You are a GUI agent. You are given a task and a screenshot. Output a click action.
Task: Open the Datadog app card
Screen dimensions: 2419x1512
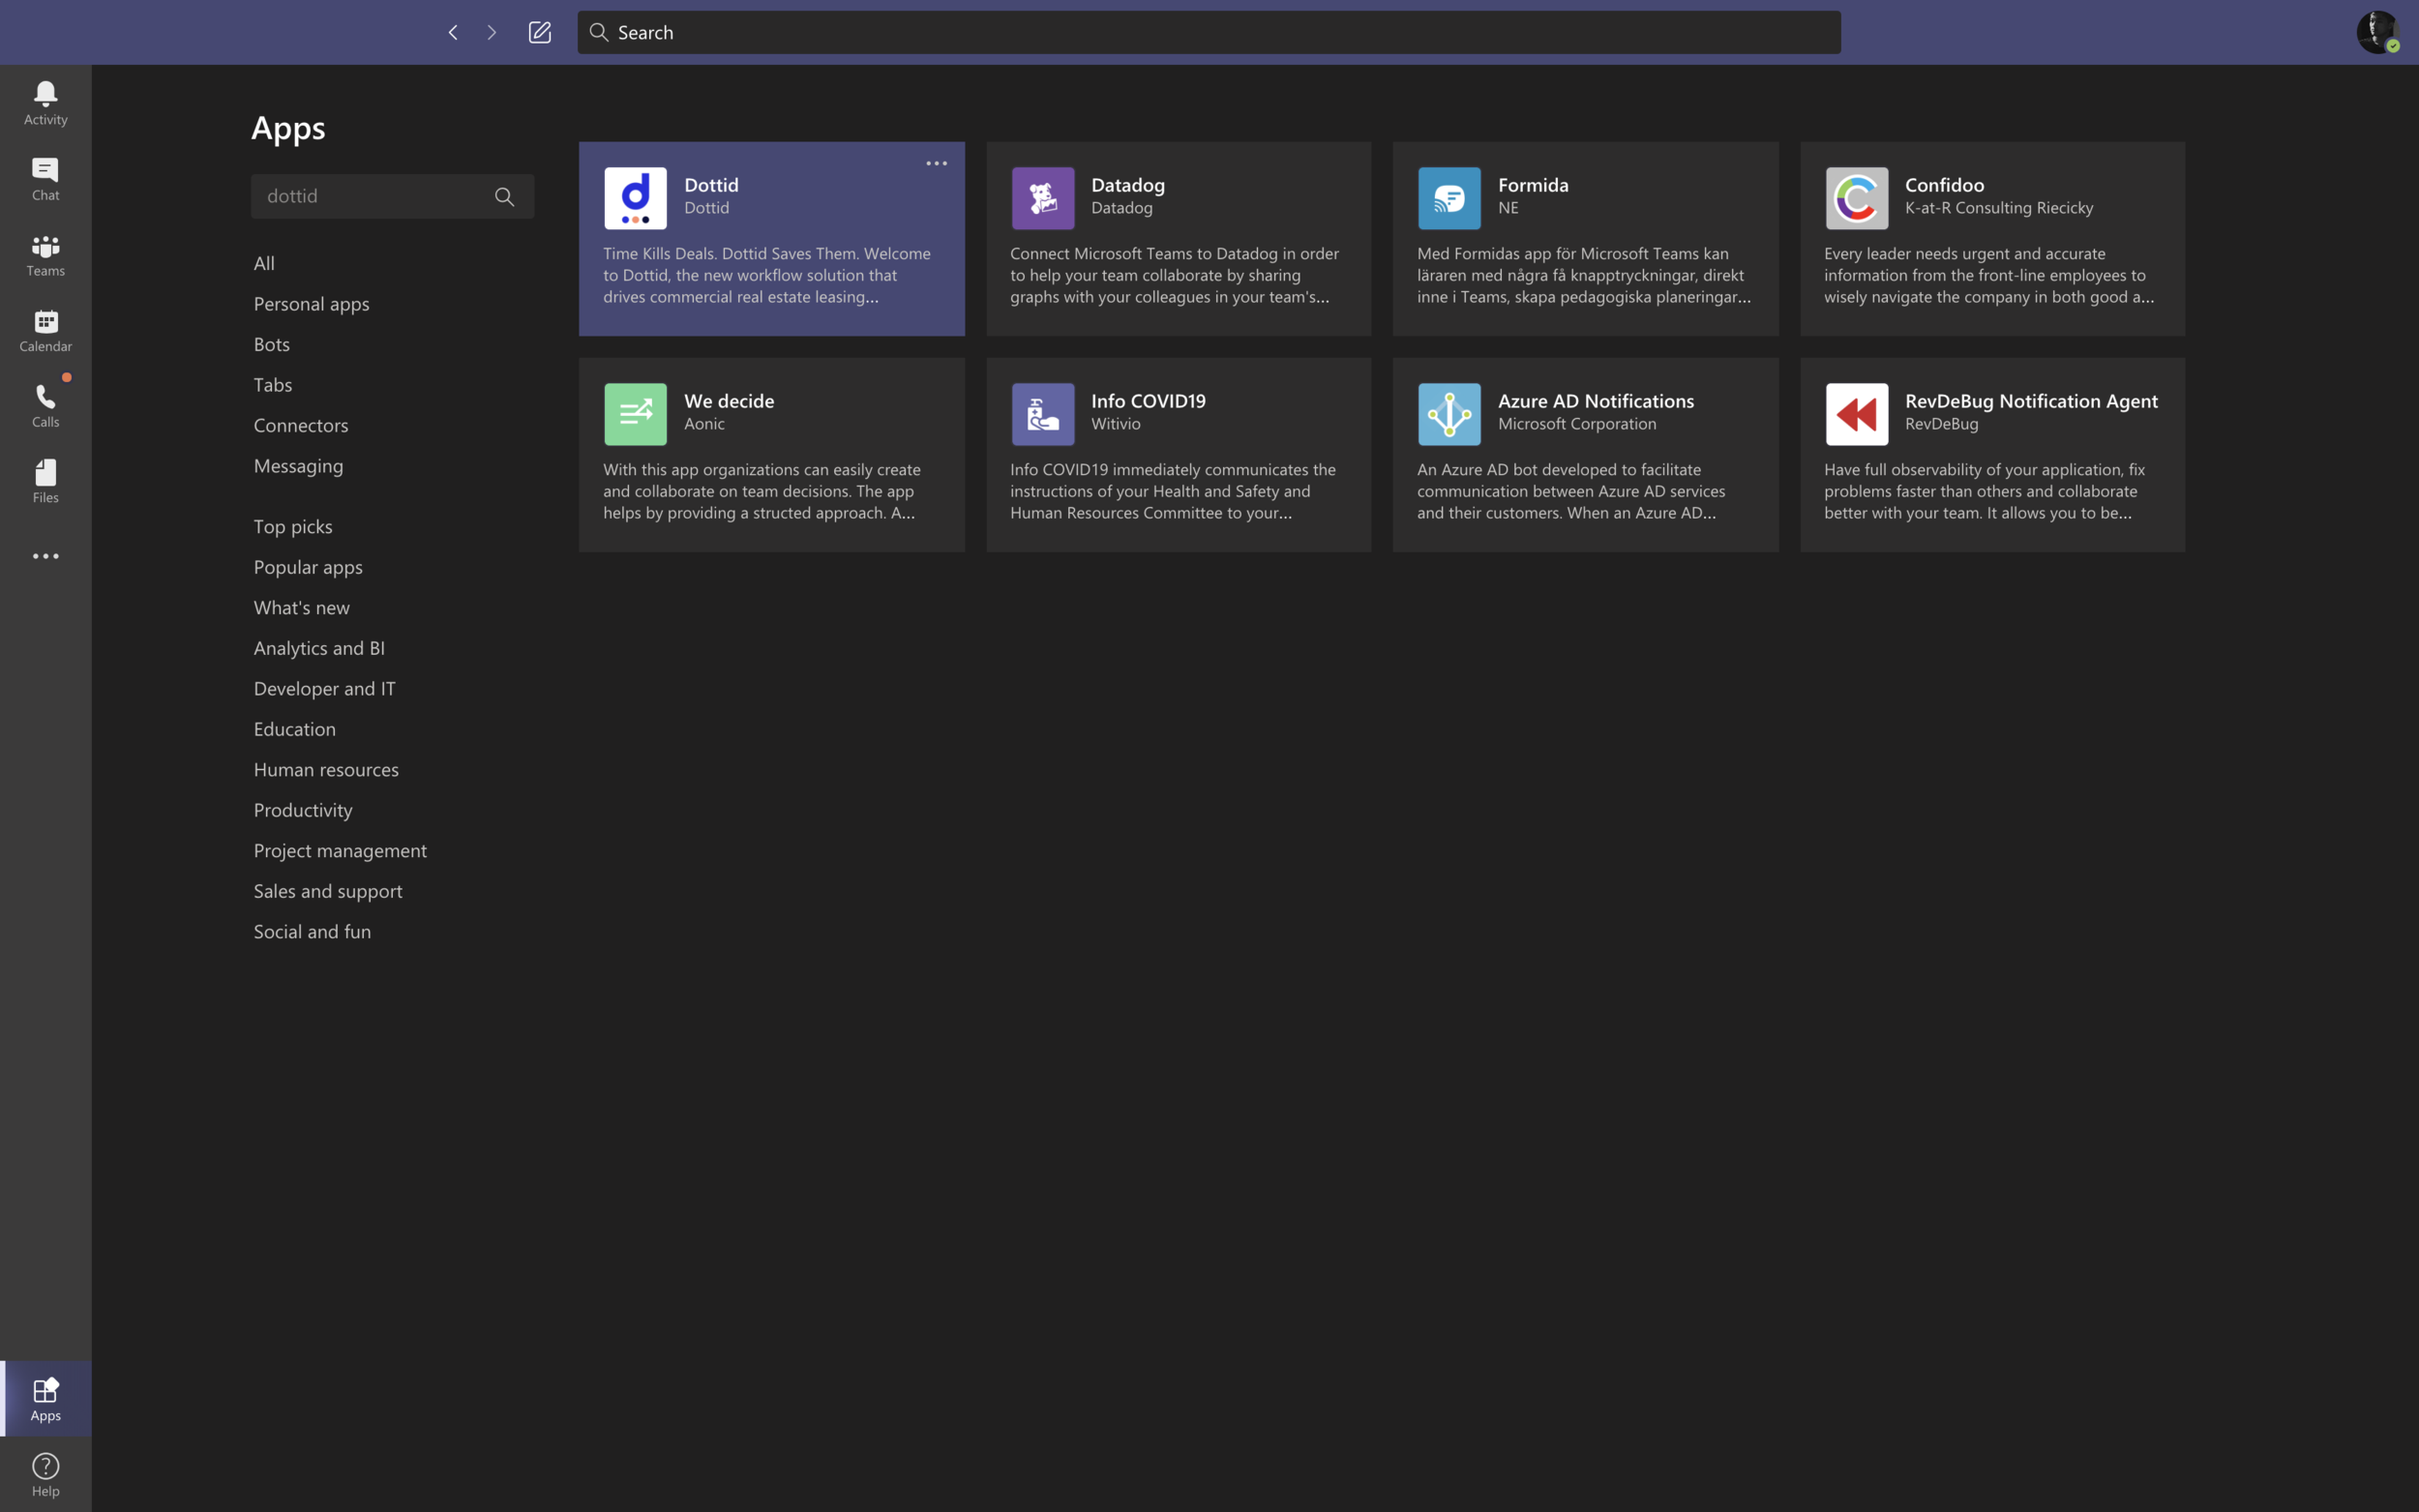click(1178, 239)
